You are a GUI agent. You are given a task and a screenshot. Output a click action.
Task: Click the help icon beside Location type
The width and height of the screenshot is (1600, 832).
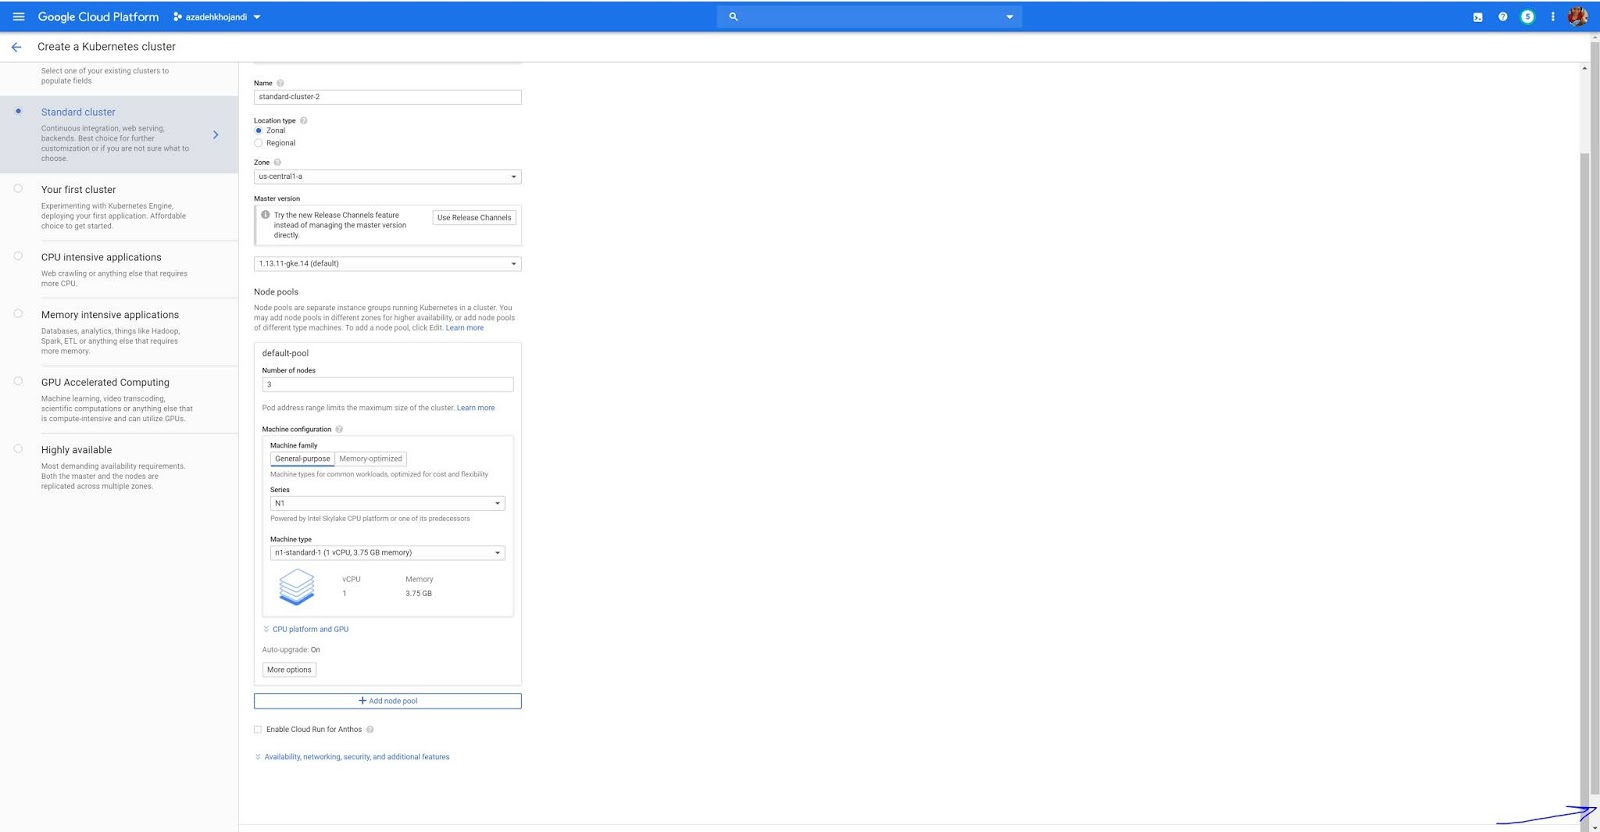point(304,121)
